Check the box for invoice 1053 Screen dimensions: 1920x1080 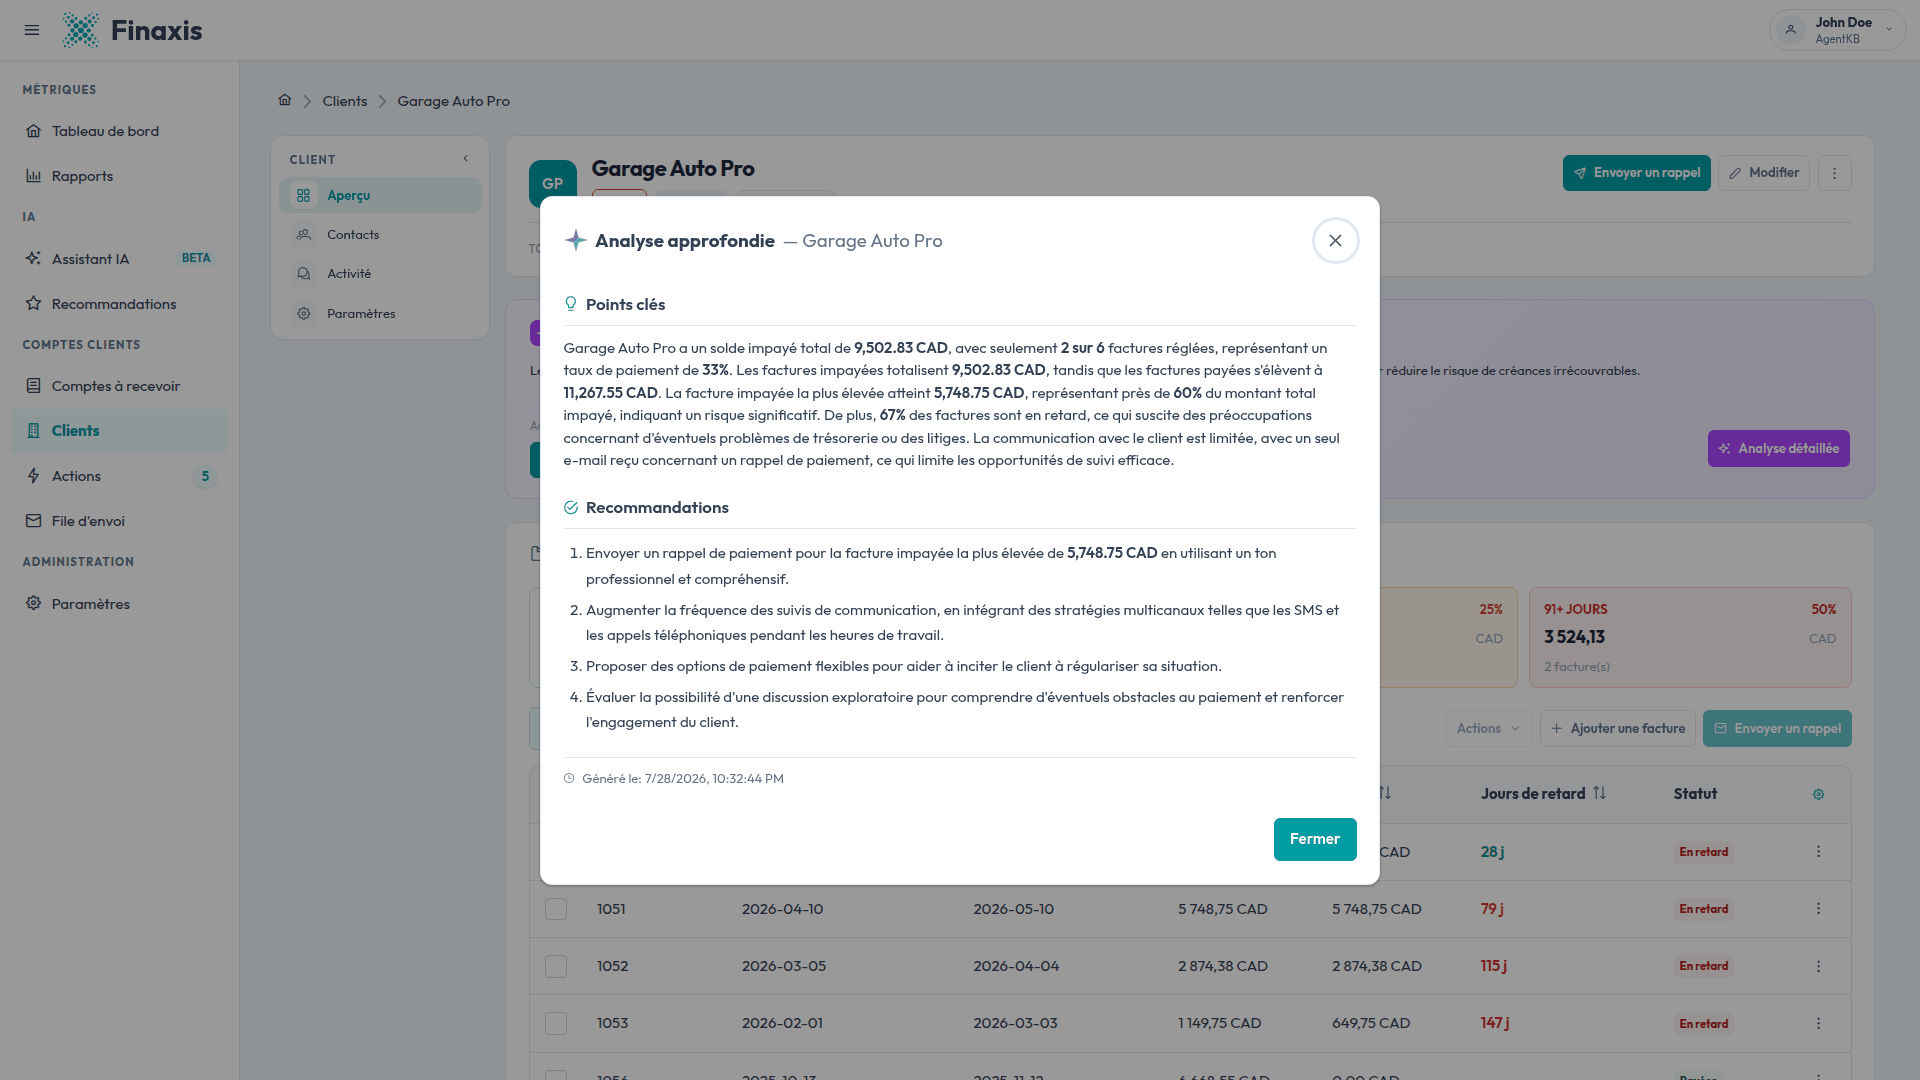click(556, 1023)
